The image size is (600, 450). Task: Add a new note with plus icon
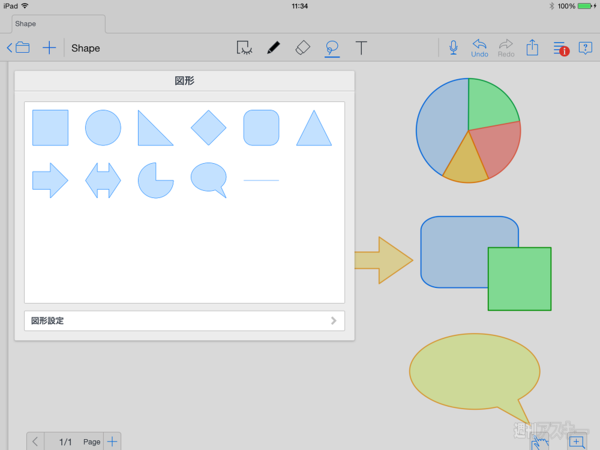pos(49,48)
